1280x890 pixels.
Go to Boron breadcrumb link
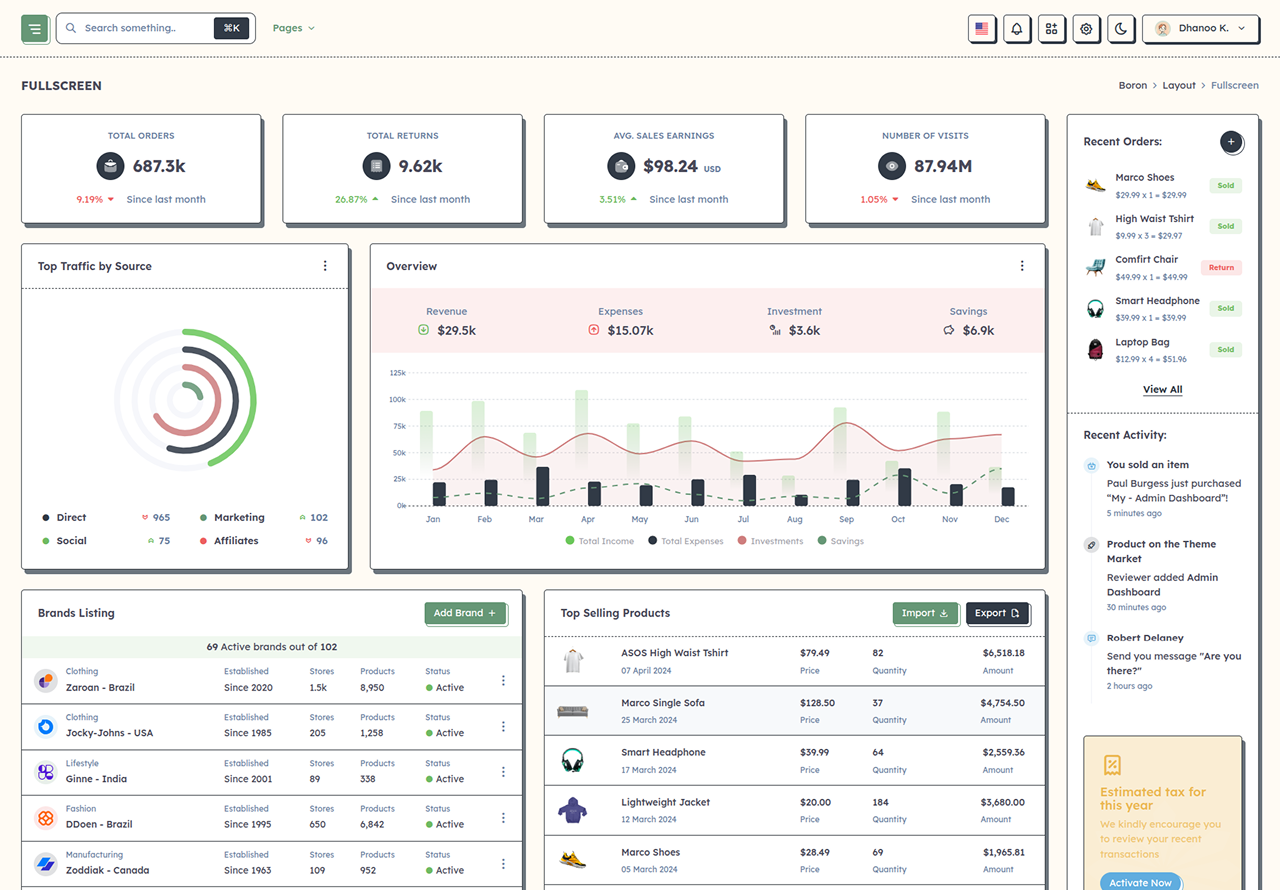coord(1133,86)
